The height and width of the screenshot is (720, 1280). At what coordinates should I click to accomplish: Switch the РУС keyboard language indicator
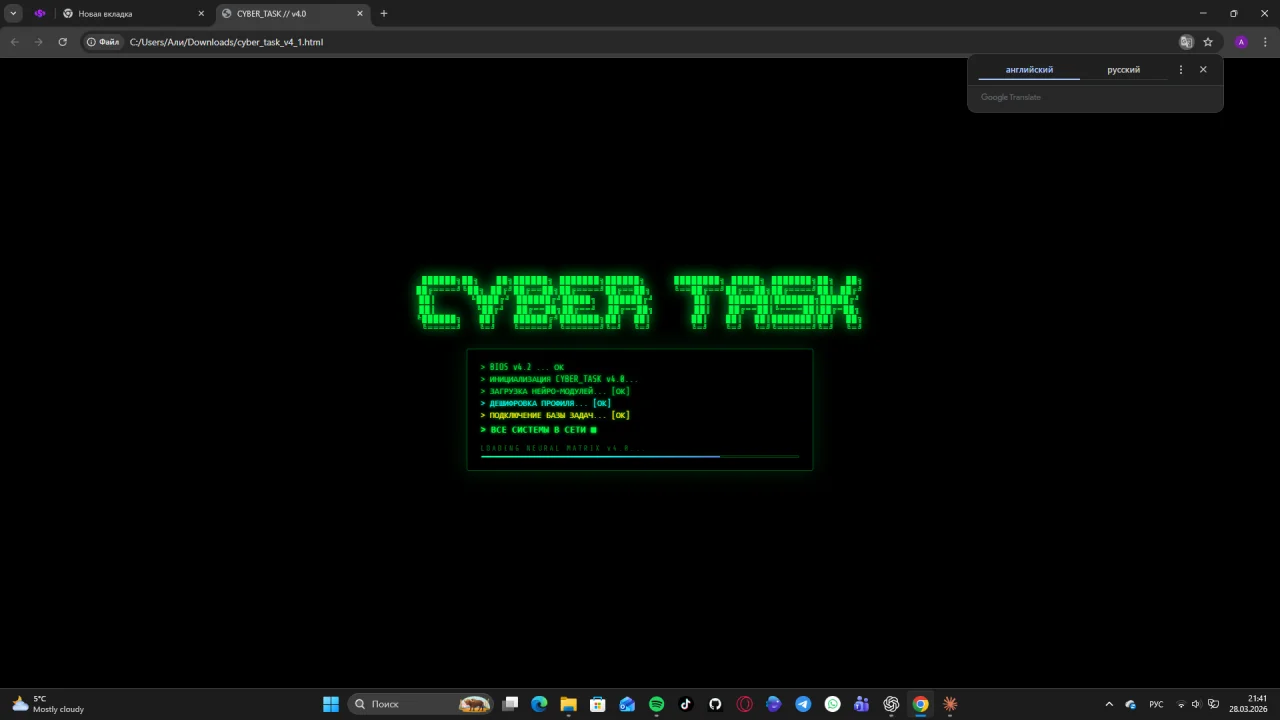tap(1156, 704)
